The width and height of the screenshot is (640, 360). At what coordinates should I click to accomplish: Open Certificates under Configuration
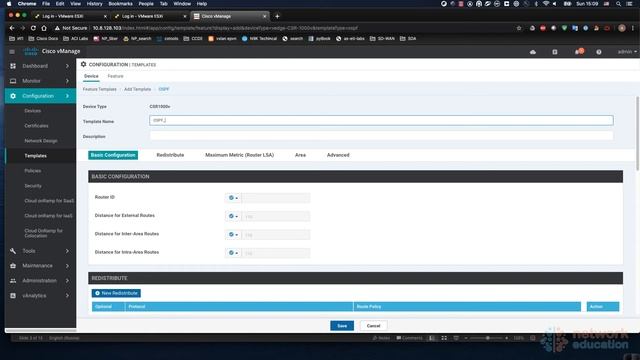point(36,126)
